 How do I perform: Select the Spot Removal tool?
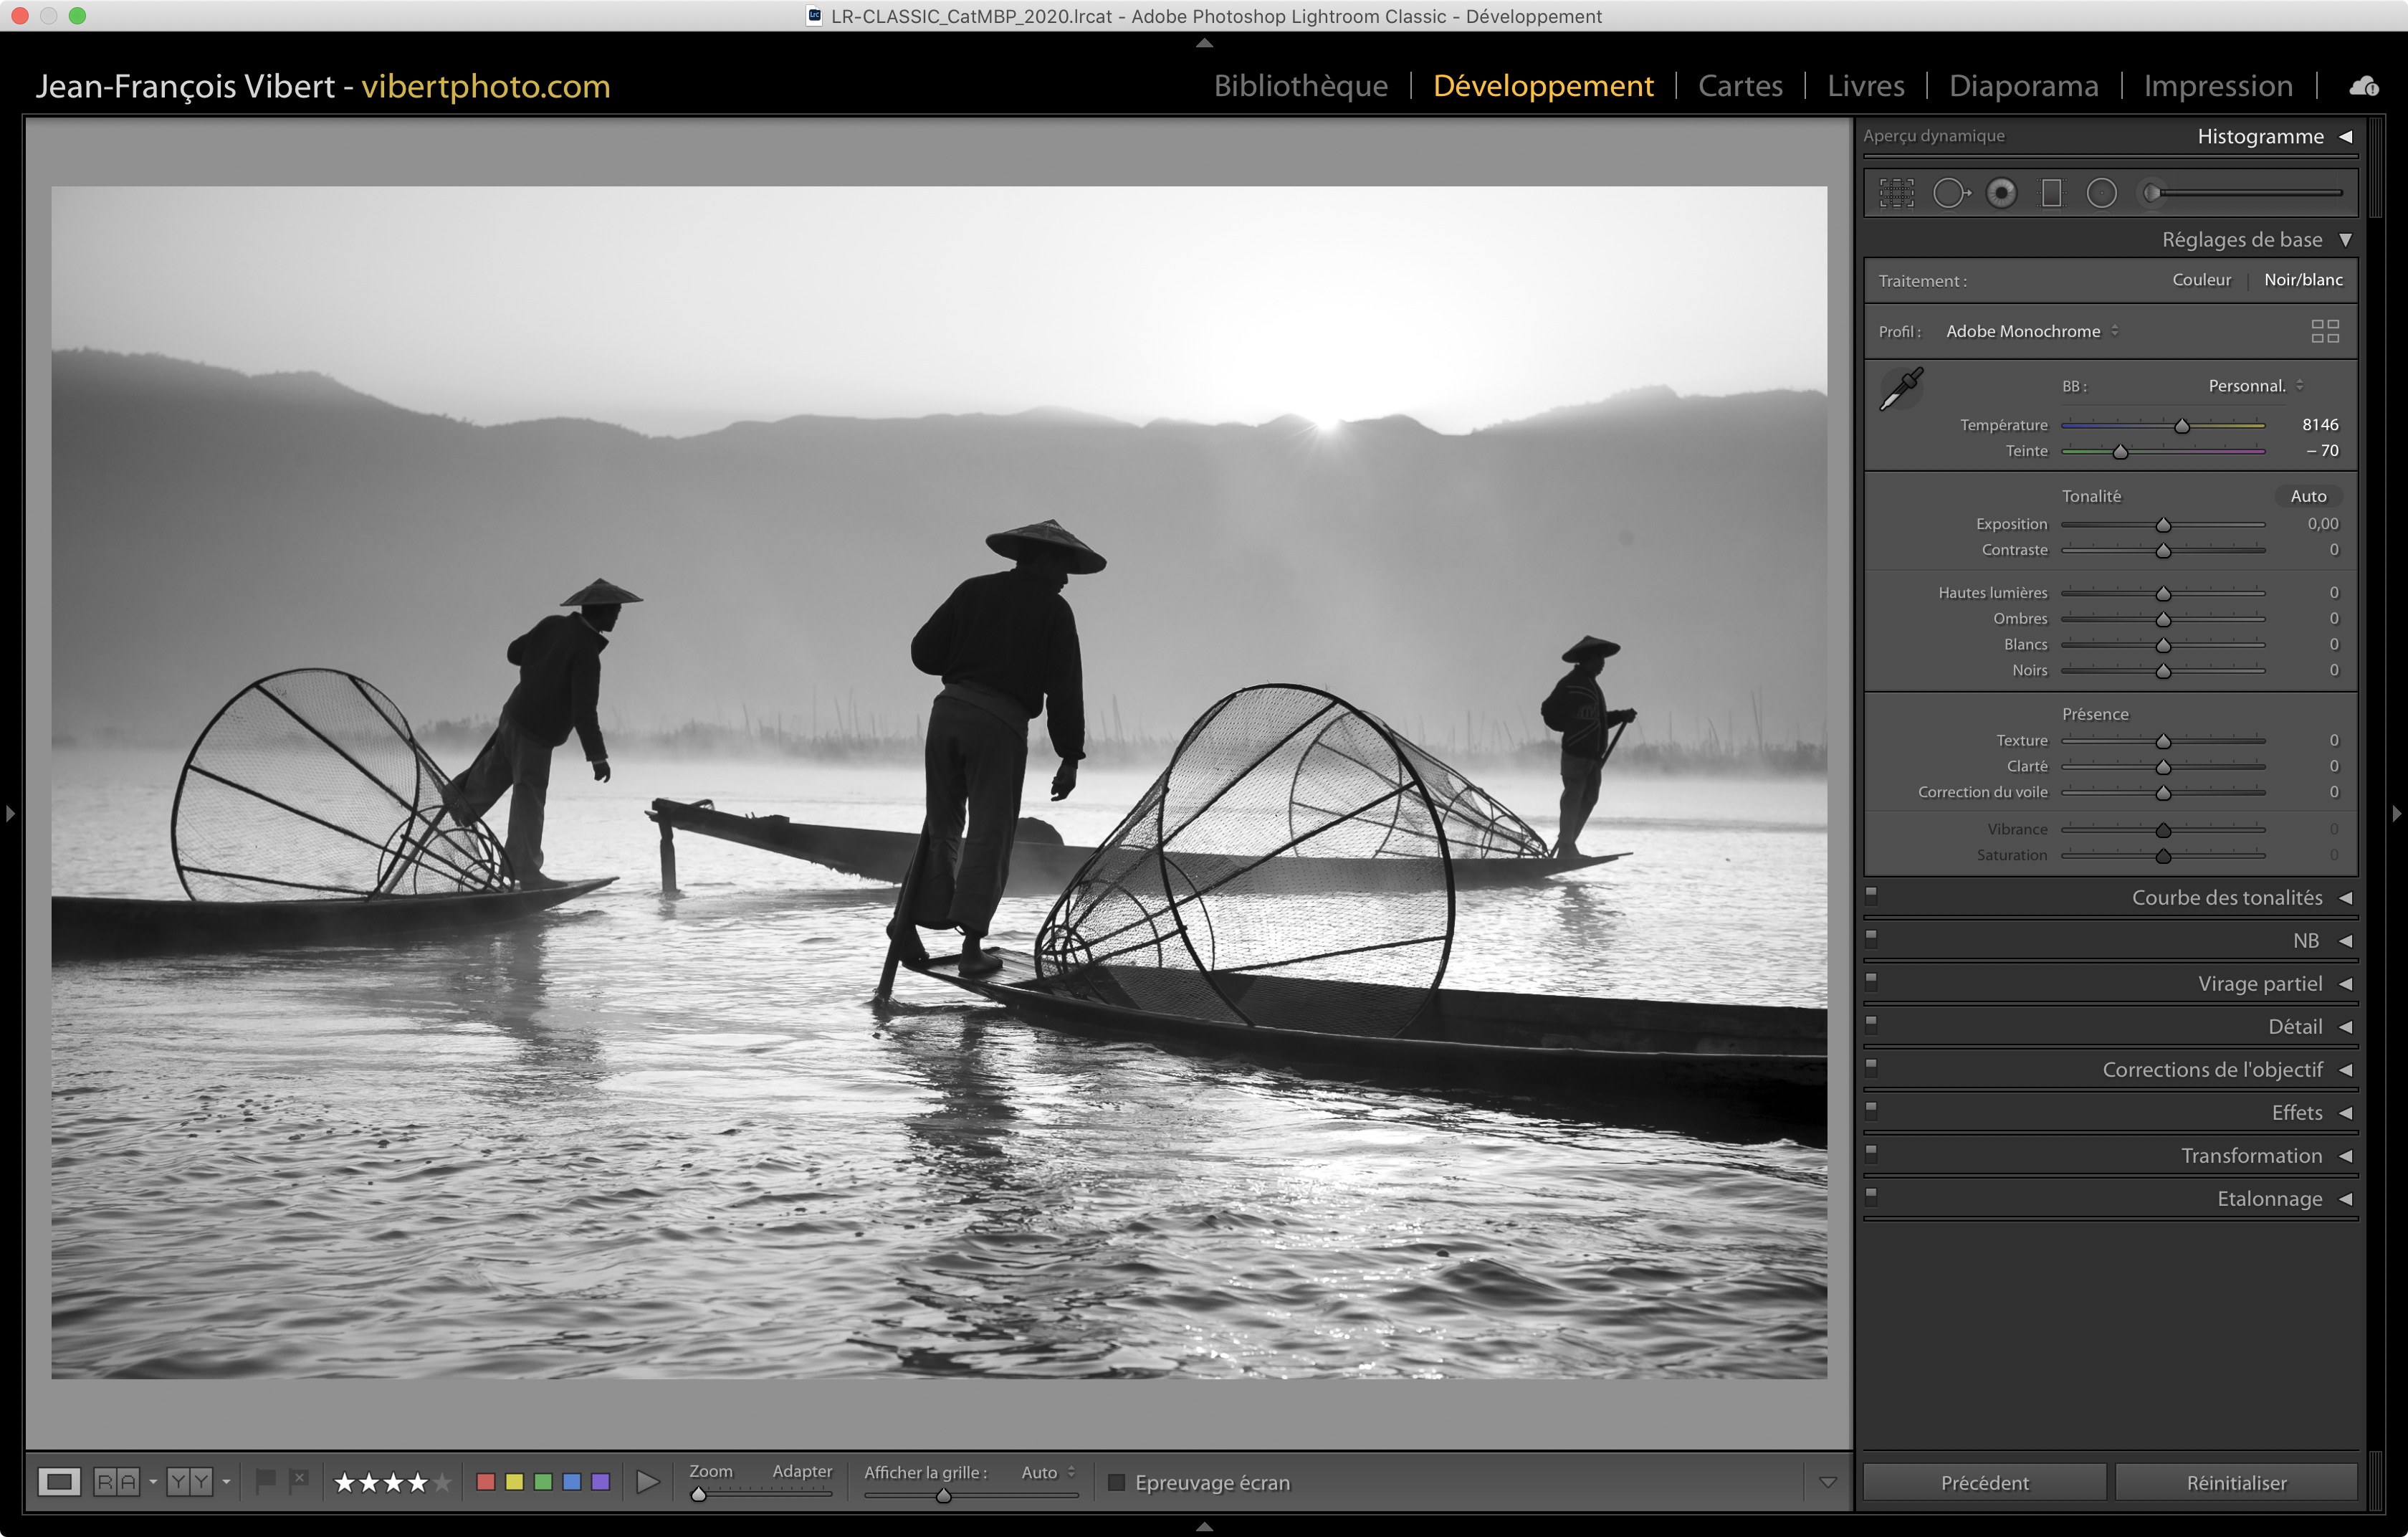point(1949,193)
